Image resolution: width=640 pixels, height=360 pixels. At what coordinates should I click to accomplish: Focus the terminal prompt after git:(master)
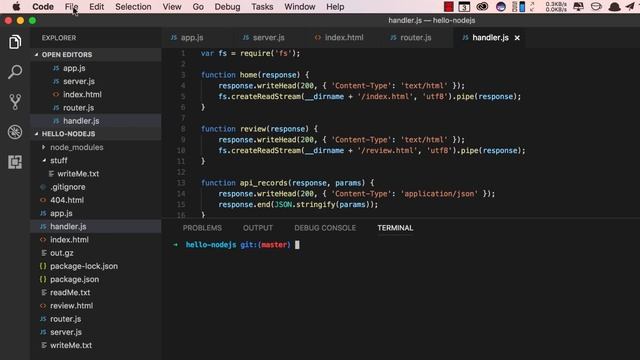[297, 245]
